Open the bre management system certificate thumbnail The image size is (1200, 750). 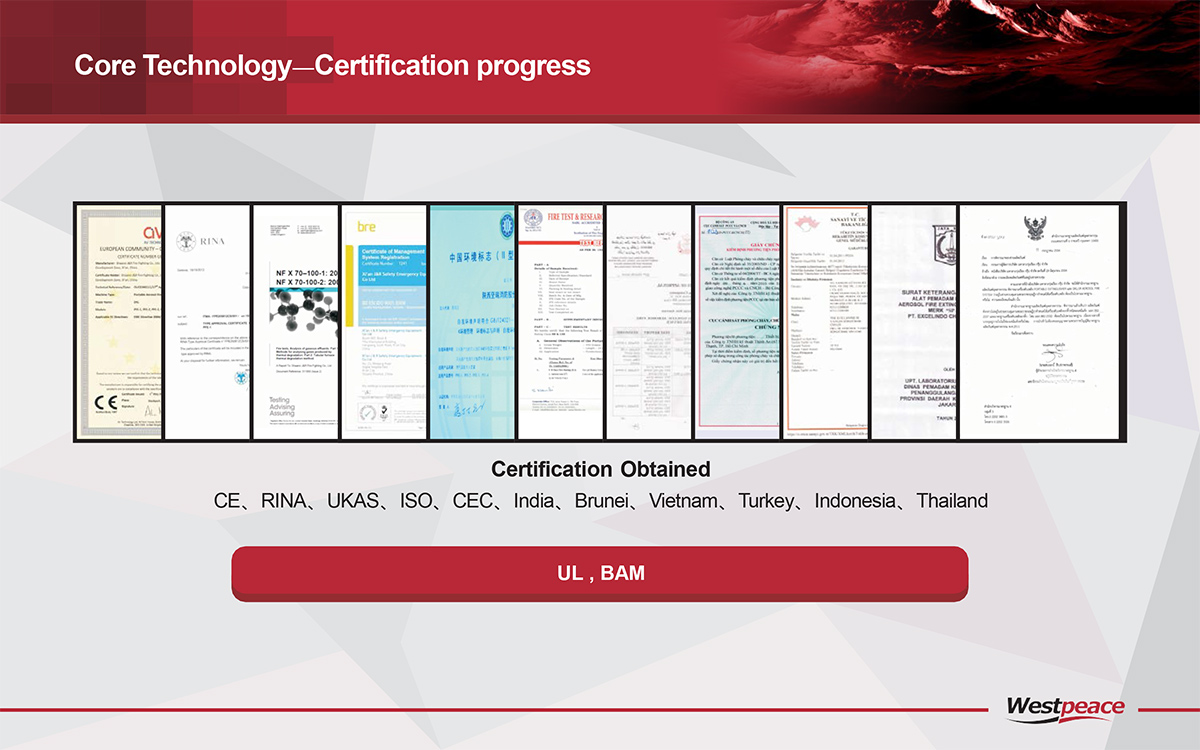383,322
